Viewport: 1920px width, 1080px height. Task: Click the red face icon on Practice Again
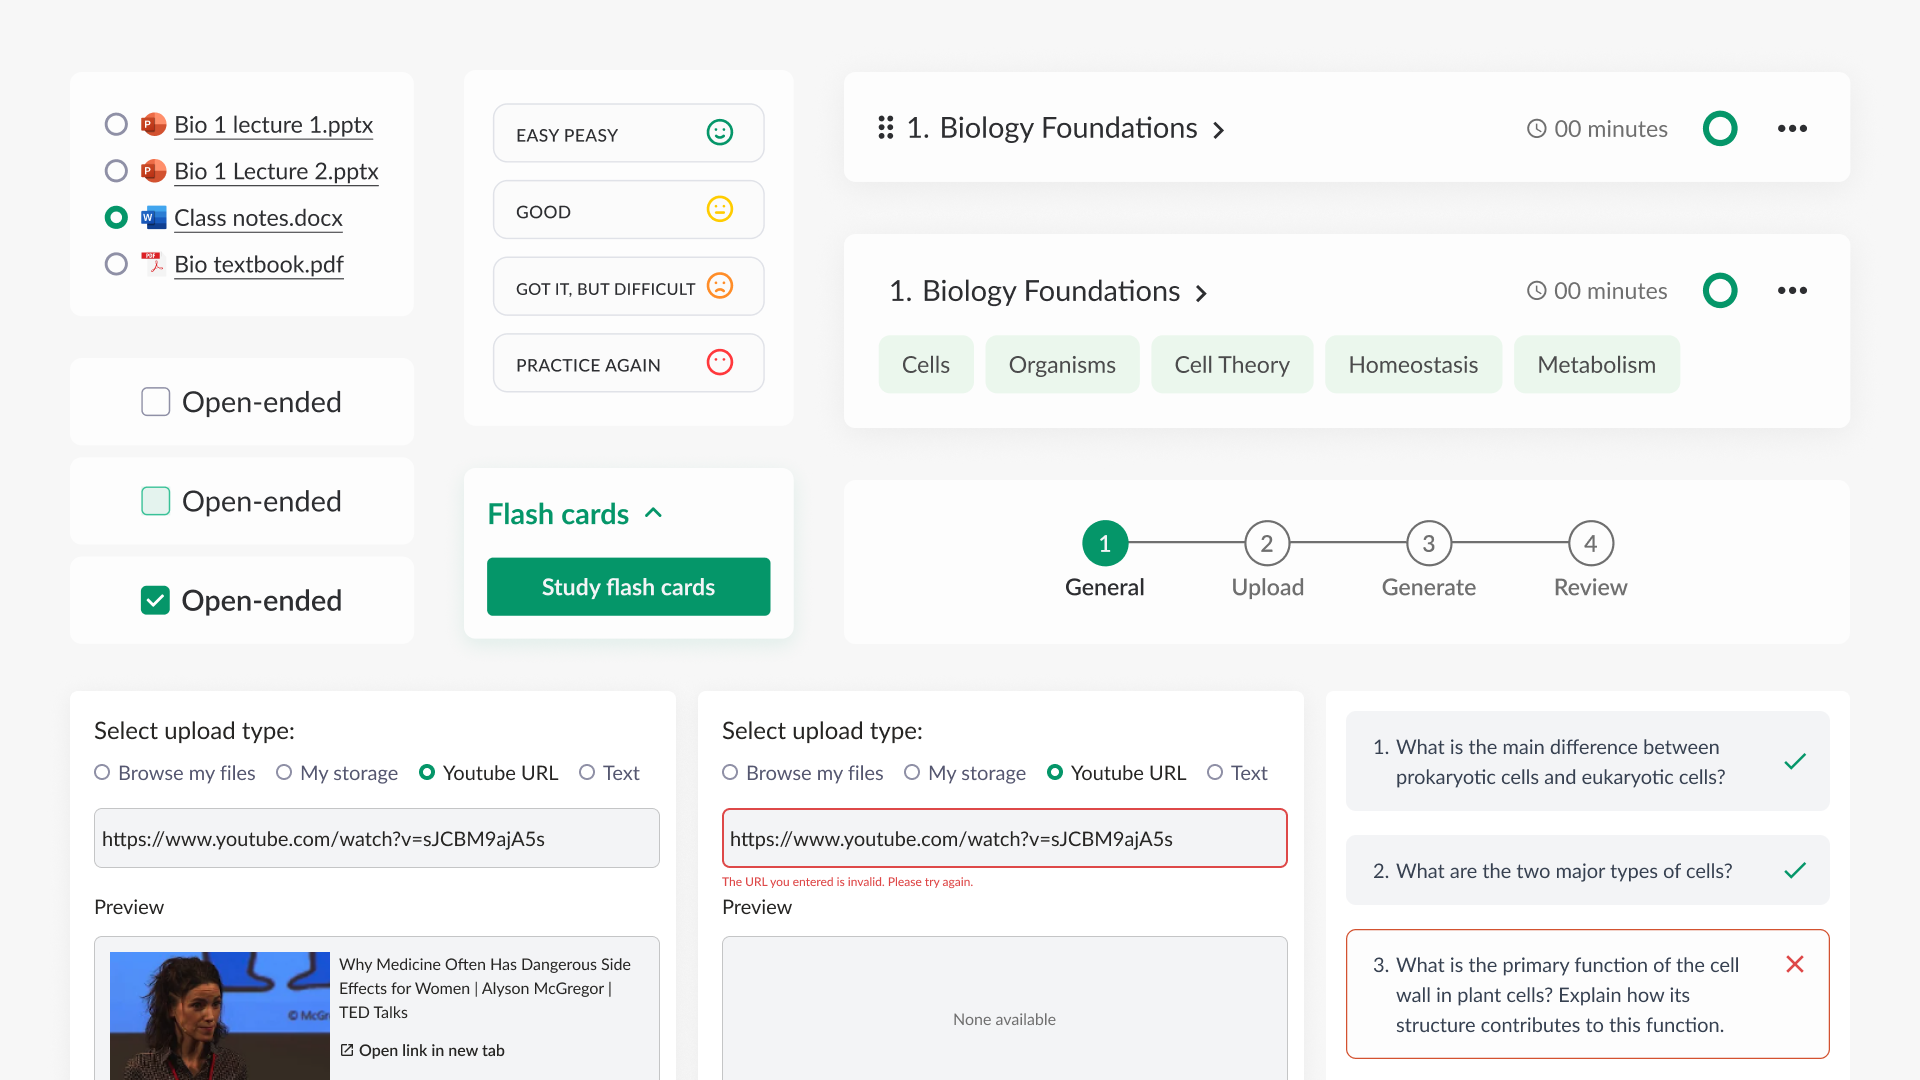click(720, 363)
